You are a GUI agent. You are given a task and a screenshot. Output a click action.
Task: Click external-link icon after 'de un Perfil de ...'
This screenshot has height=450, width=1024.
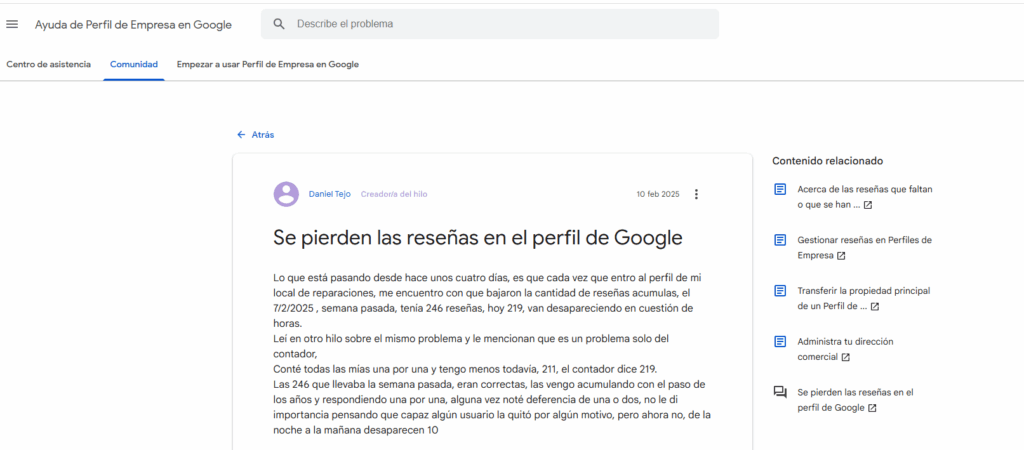point(875,306)
